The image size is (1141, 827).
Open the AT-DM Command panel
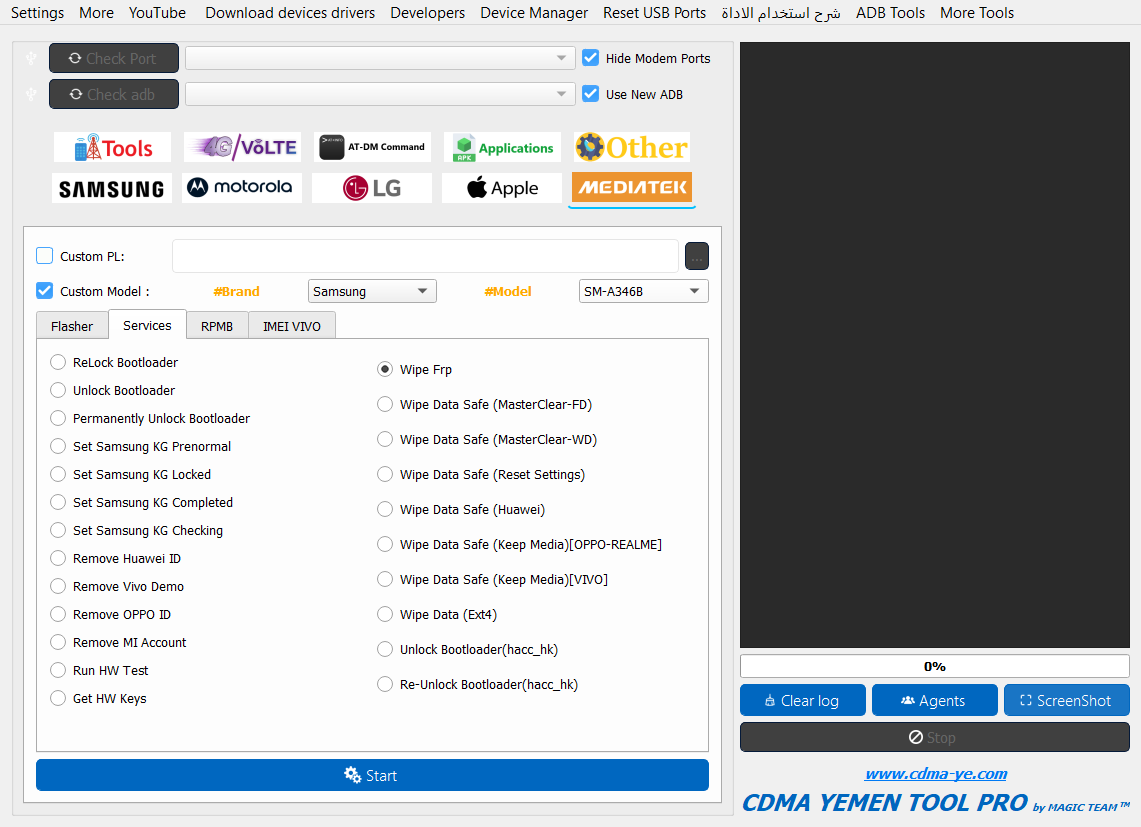point(371,148)
